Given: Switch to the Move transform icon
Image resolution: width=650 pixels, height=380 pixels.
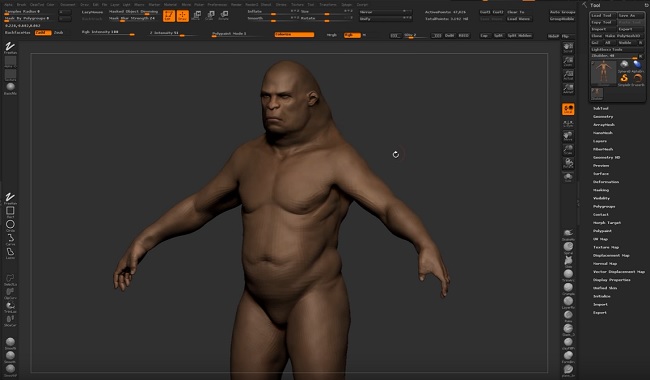Looking at the screenshot, I should [196, 16].
